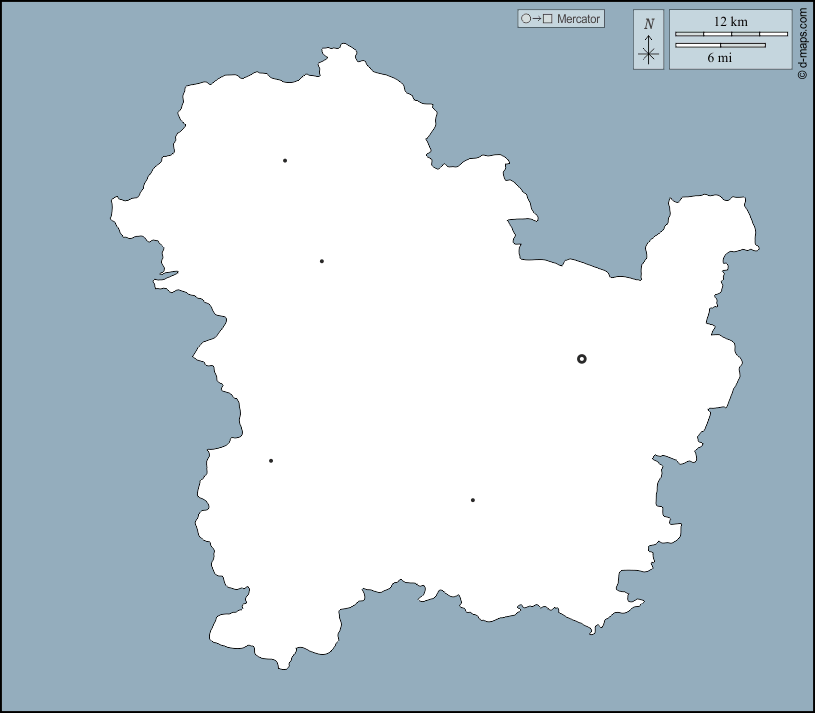815x713 pixels.
Task: Select the ringed capital city marker
Action: click(582, 359)
